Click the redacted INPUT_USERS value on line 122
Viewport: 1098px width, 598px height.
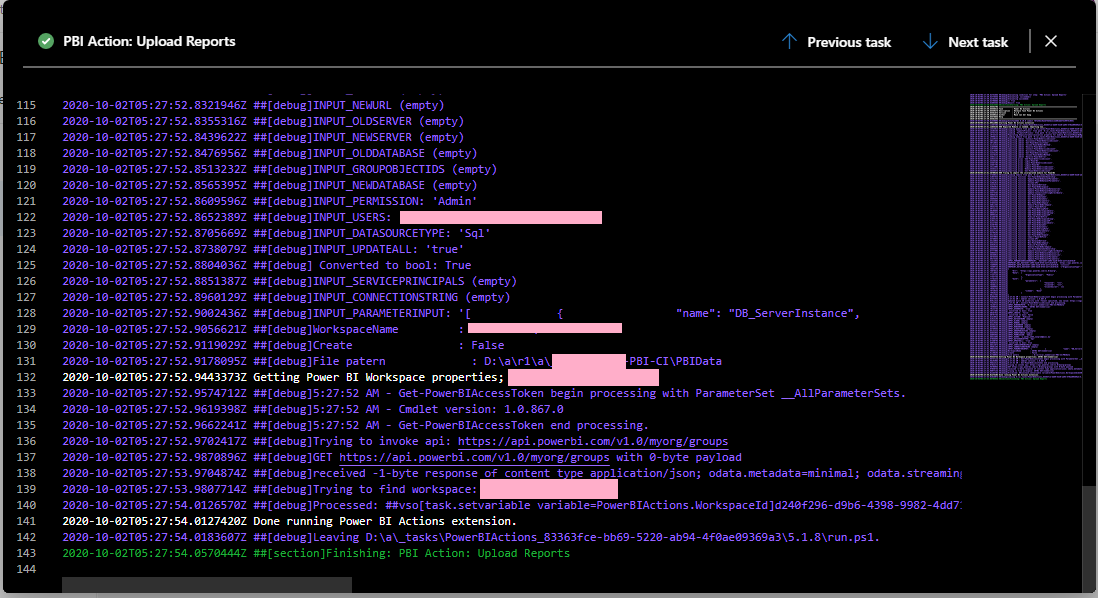tap(500, 217)
